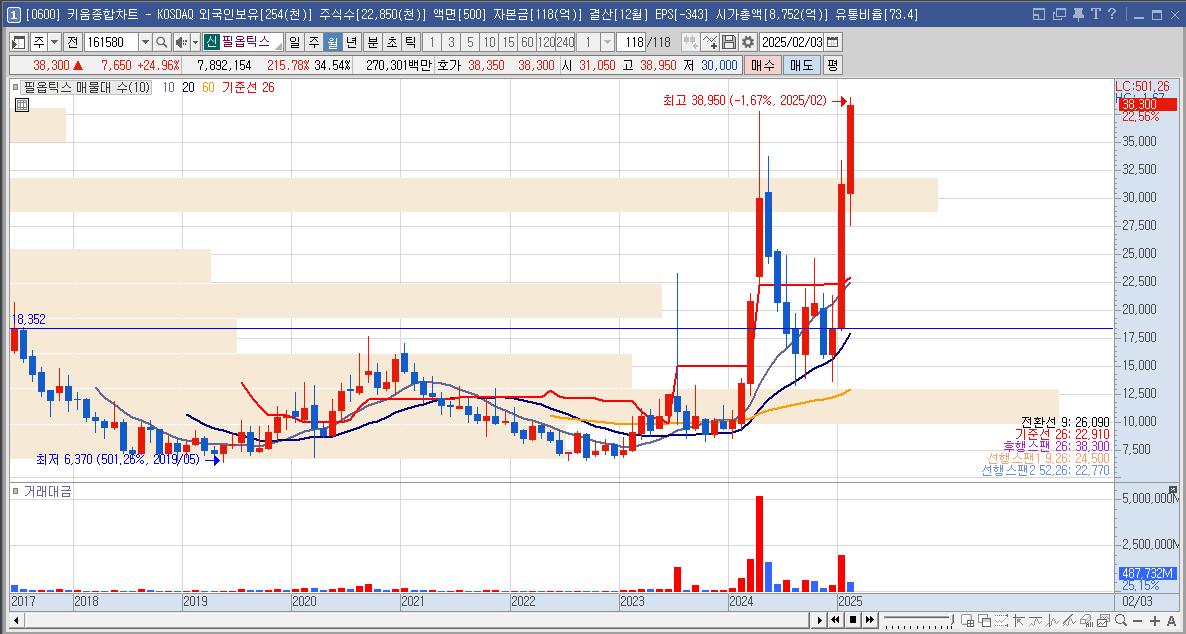
Task: Switch chart to 틱 (tick) period
Action: [410, 42]
